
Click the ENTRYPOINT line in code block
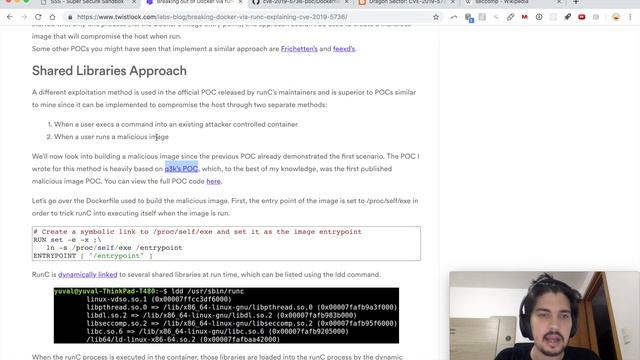point(93,256)
